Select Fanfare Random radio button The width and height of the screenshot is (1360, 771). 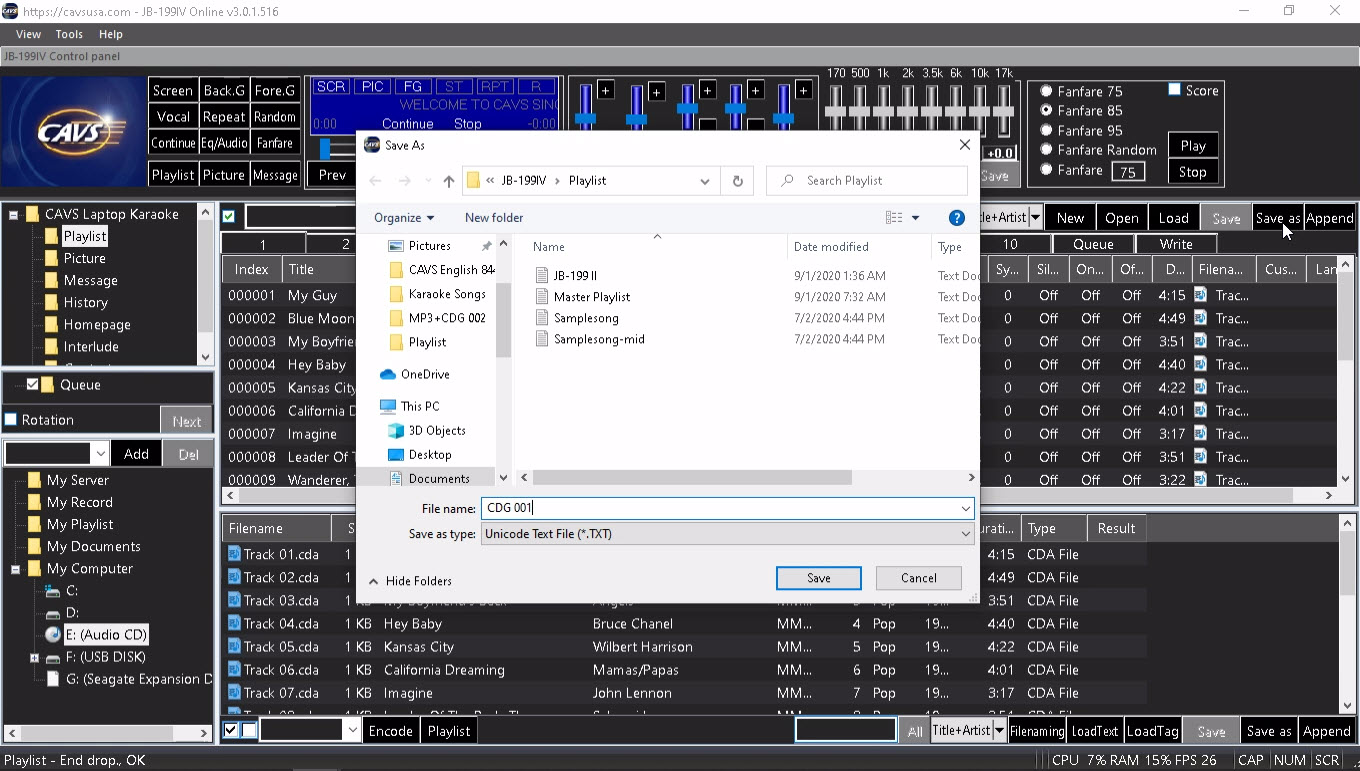click(1047, 150)
